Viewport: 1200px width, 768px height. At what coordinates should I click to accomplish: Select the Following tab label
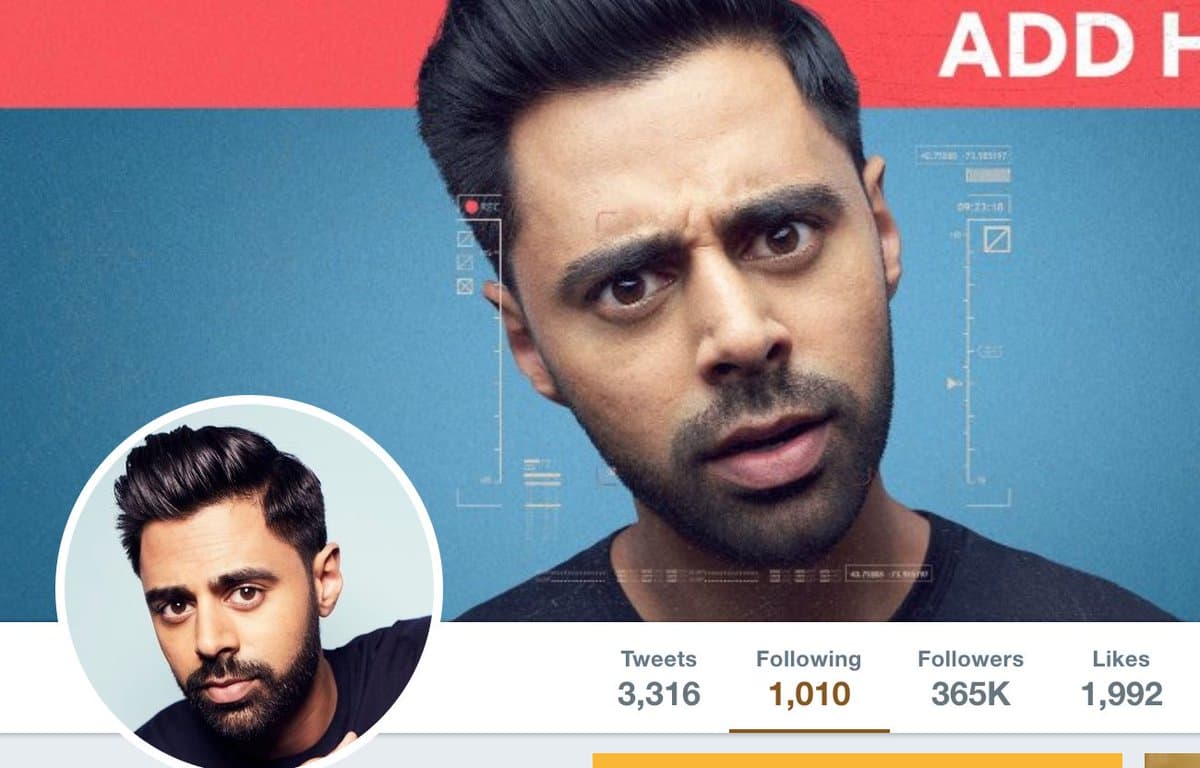tap(808, 659)
